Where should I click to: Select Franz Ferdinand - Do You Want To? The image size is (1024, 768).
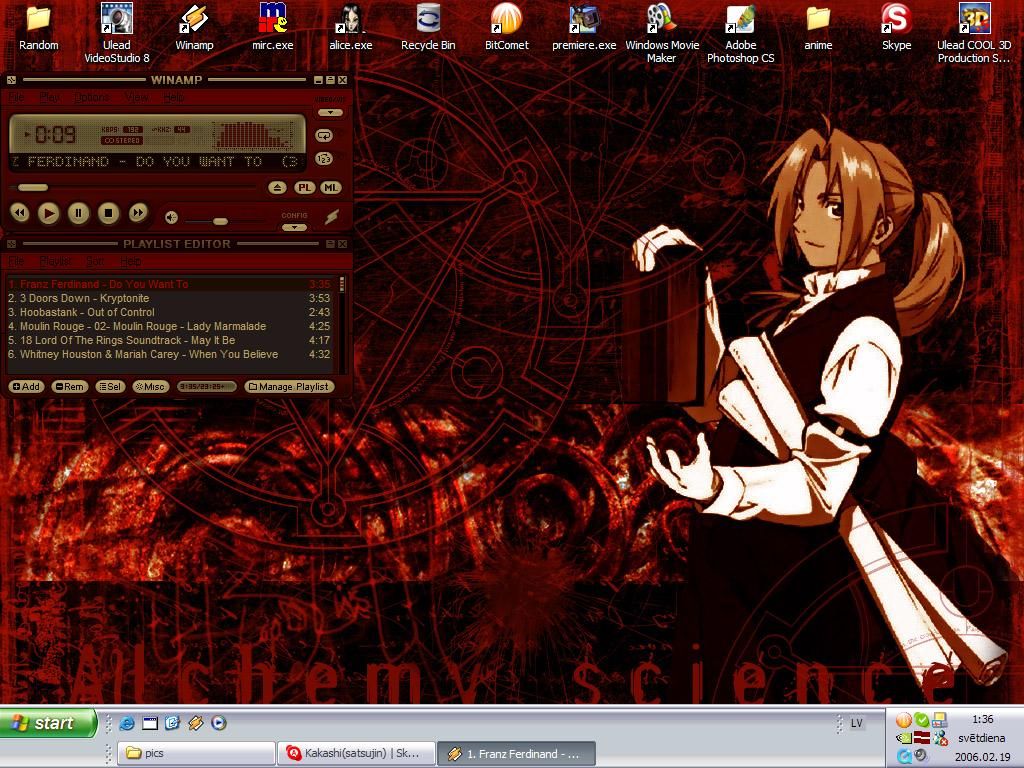[x=169, y=284]
